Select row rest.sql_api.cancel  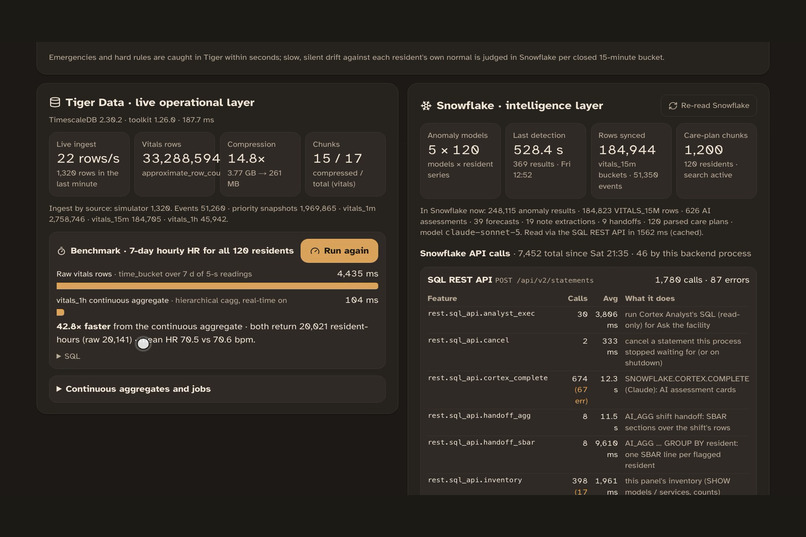click(588, 352)
